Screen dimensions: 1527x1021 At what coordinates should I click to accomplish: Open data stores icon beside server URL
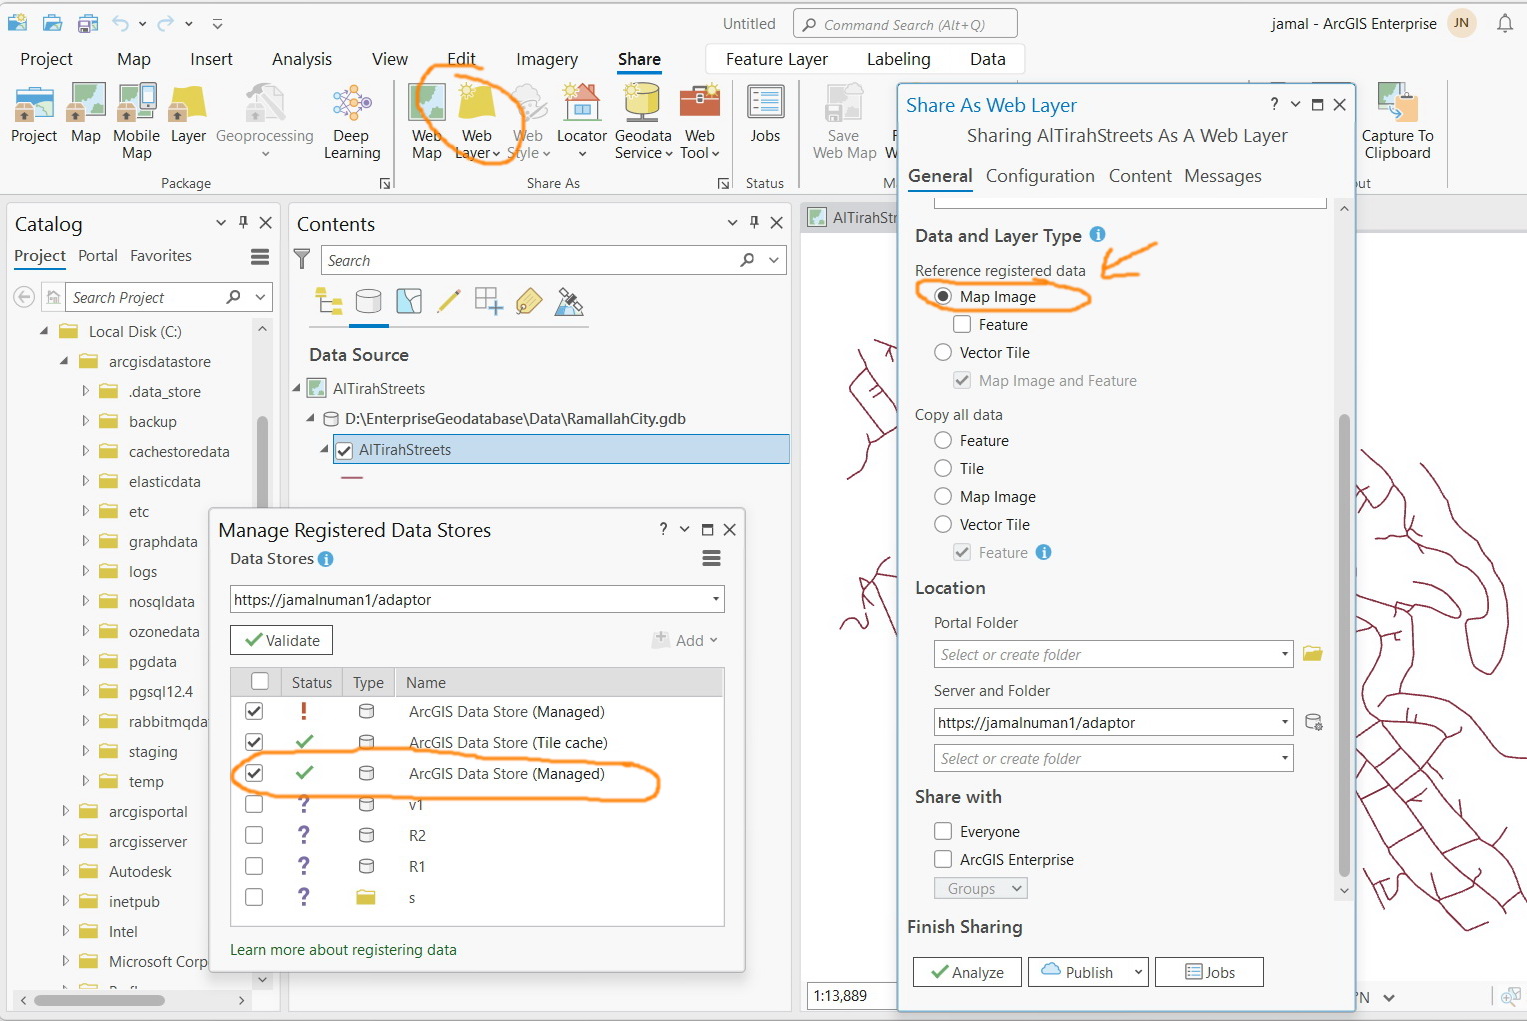tap(1314, 722)
